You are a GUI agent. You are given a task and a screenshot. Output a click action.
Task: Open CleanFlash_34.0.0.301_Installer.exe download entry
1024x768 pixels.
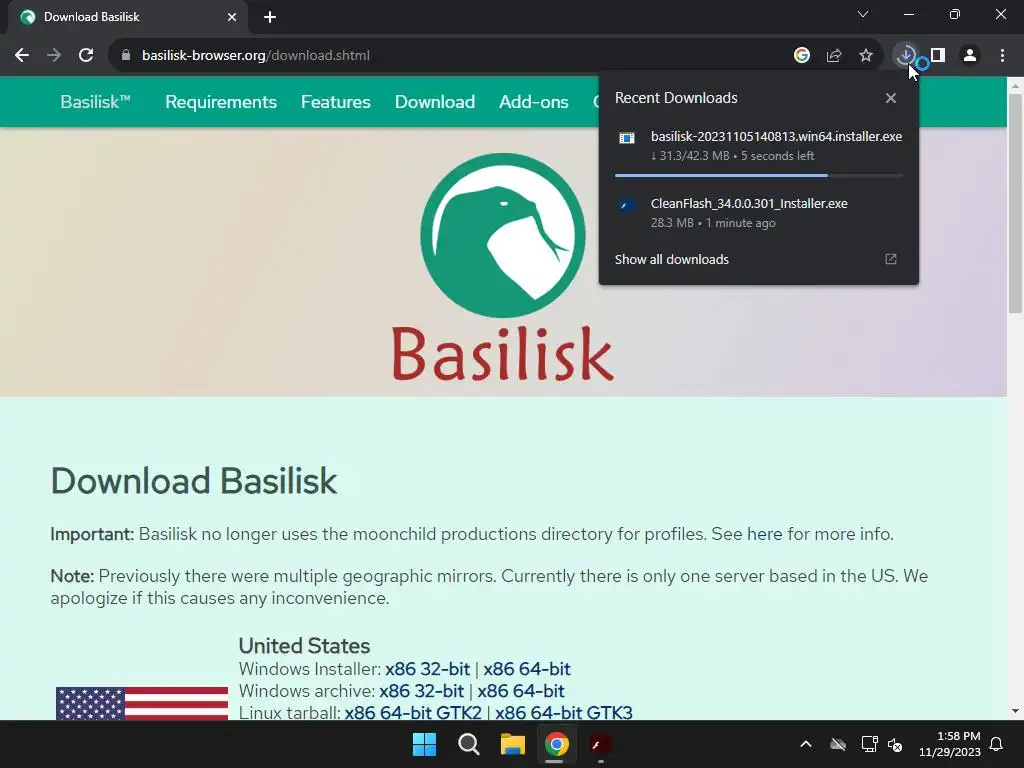[759, 213]
